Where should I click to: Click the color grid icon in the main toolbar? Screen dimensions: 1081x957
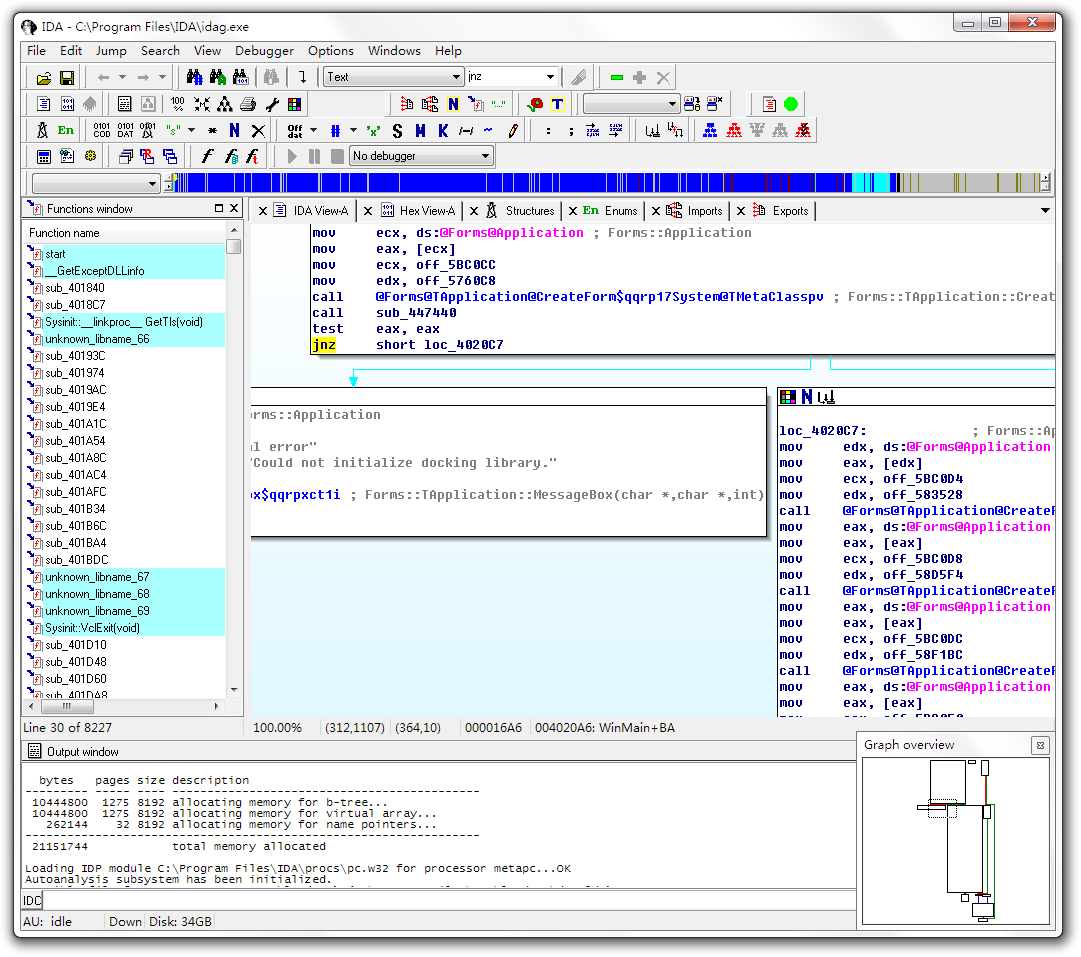294,104
